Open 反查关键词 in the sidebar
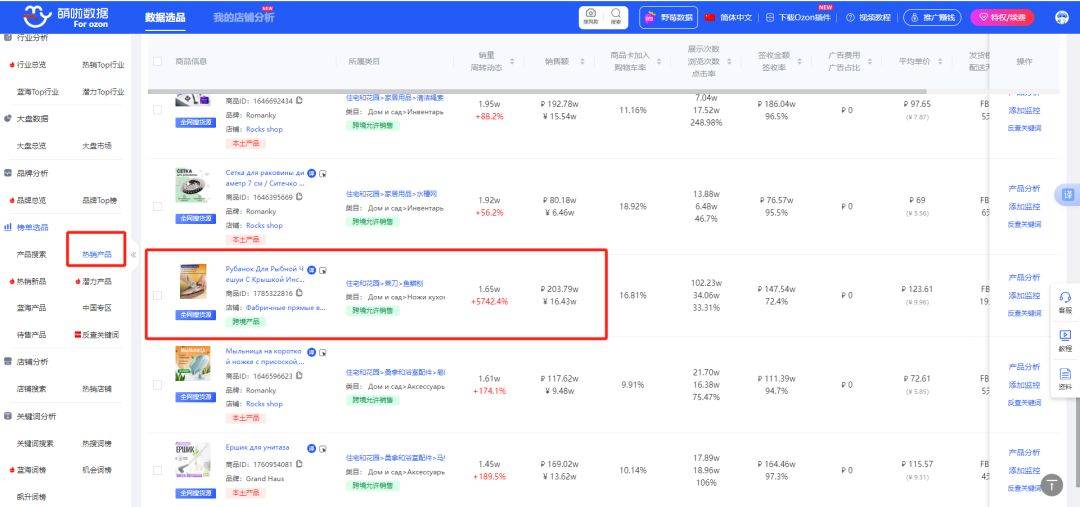 [x=101, y=335]
